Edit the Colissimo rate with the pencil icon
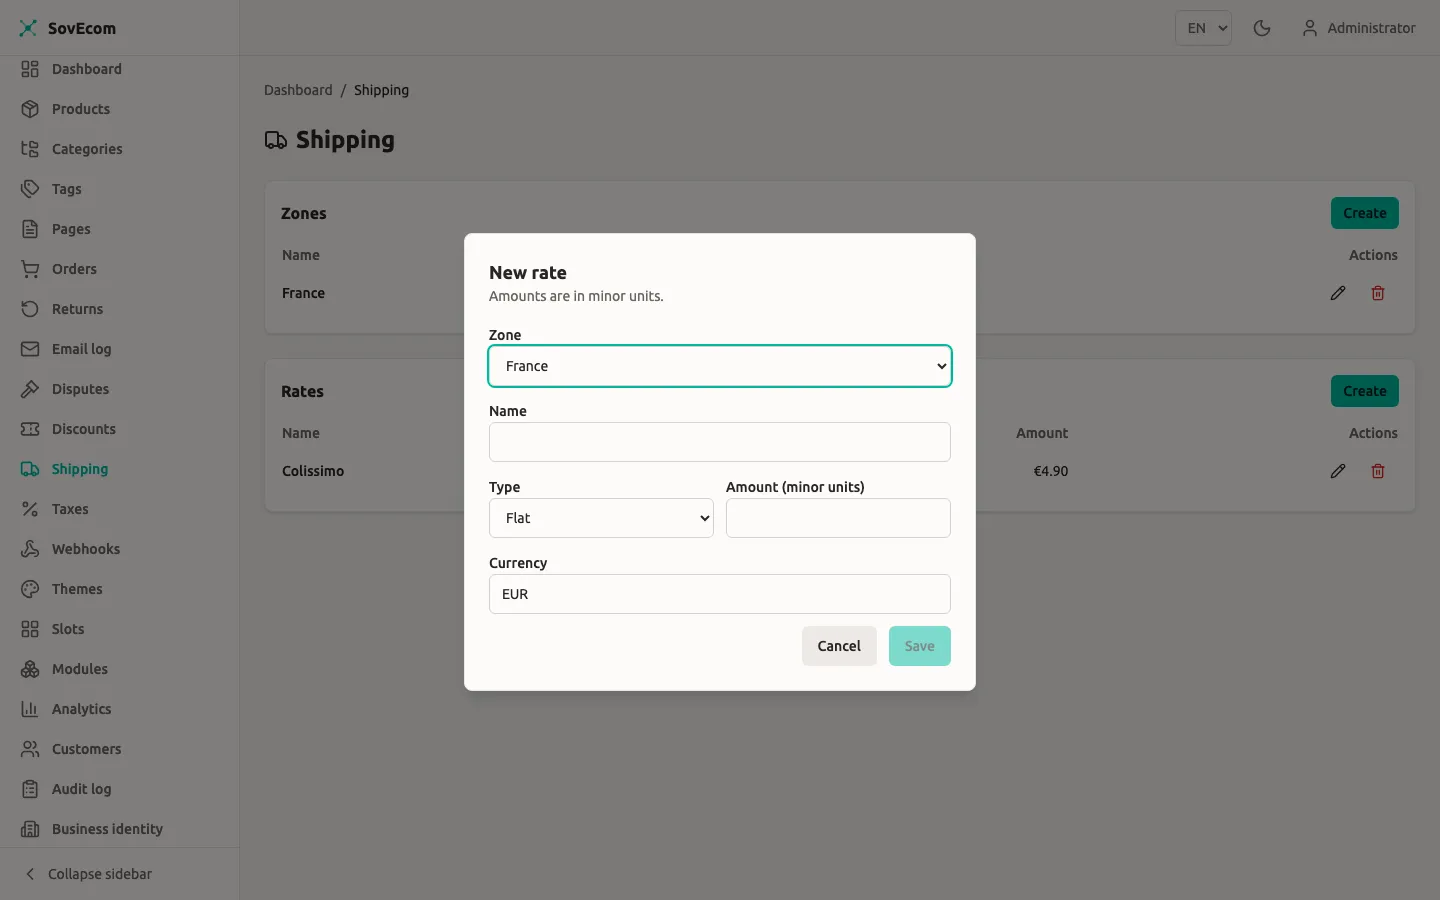The height and width of the screenshot is (900, 1440). pos(1338,471)
